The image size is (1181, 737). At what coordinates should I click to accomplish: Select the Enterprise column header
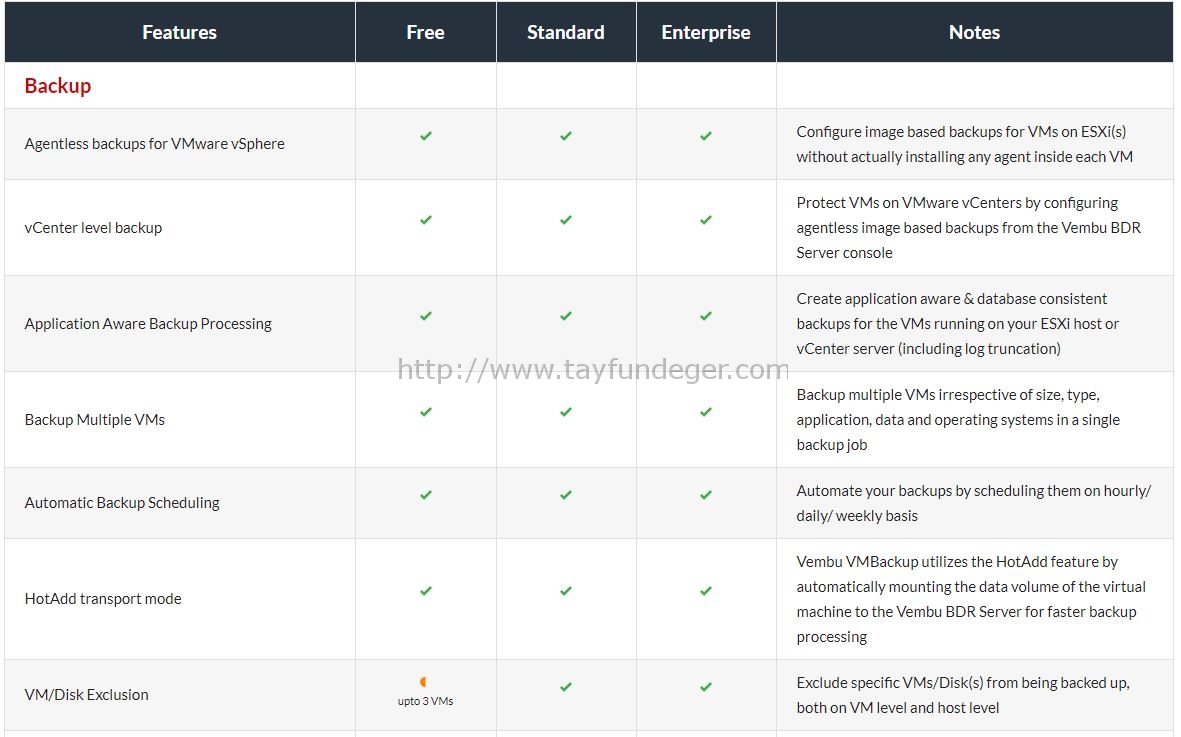coord(706,32)
